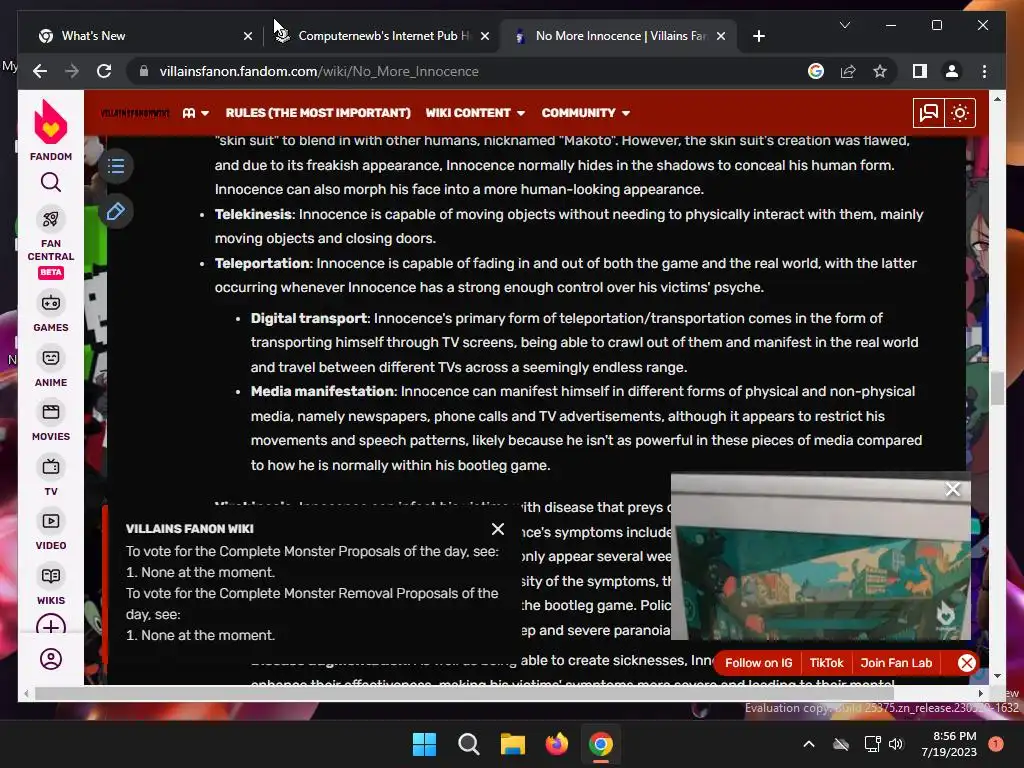Viewport: 1024px width, 768px height.
Task: Open the volume speaker tray icon
Action: pos(896,744)
